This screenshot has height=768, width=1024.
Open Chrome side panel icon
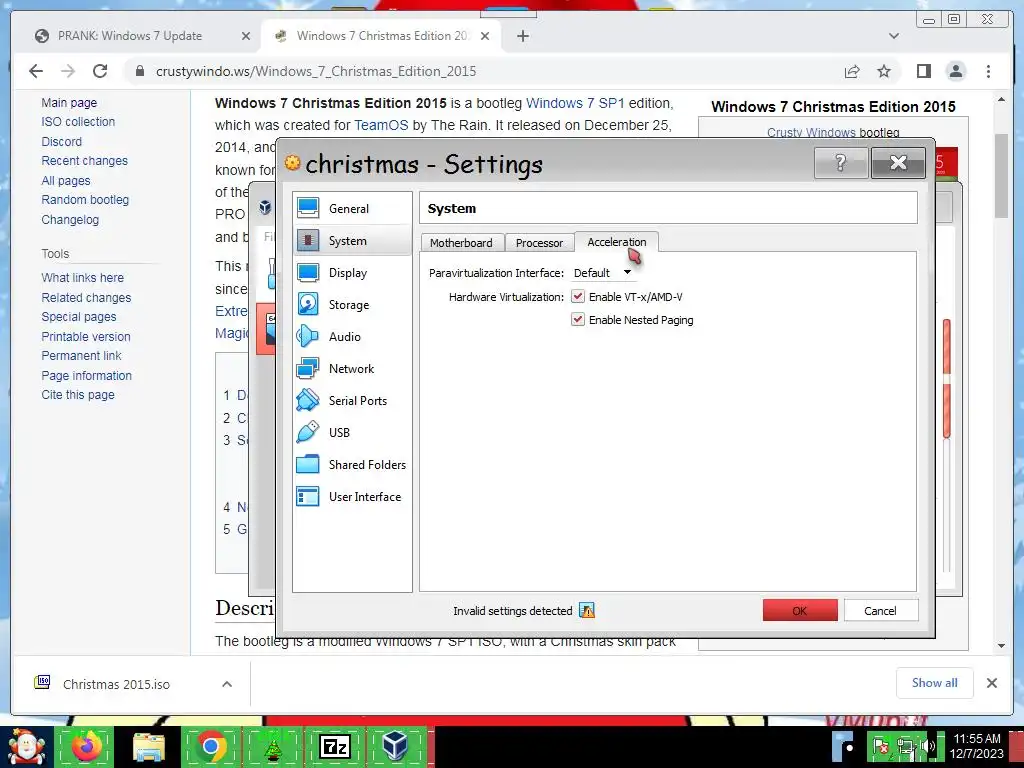923,71
